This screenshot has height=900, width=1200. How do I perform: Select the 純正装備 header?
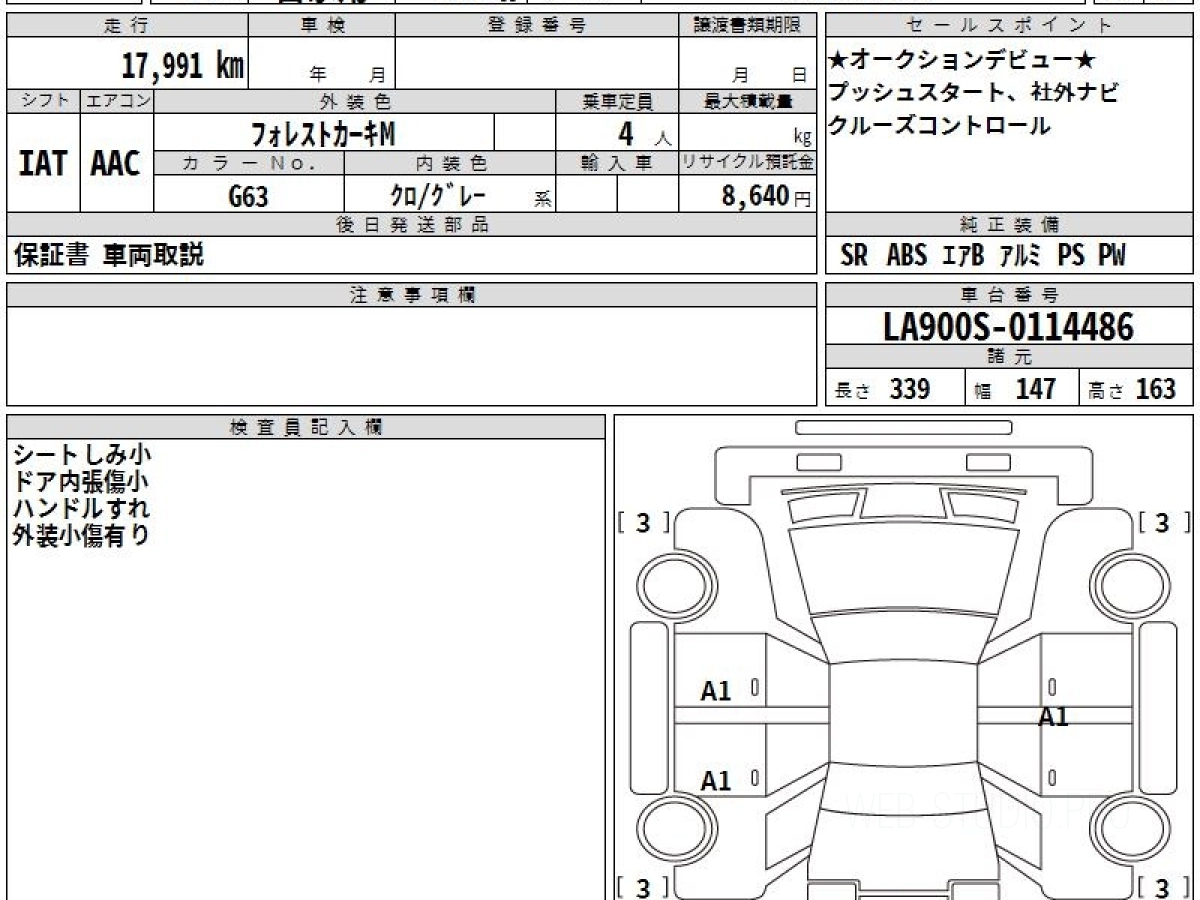(1010, 225)
